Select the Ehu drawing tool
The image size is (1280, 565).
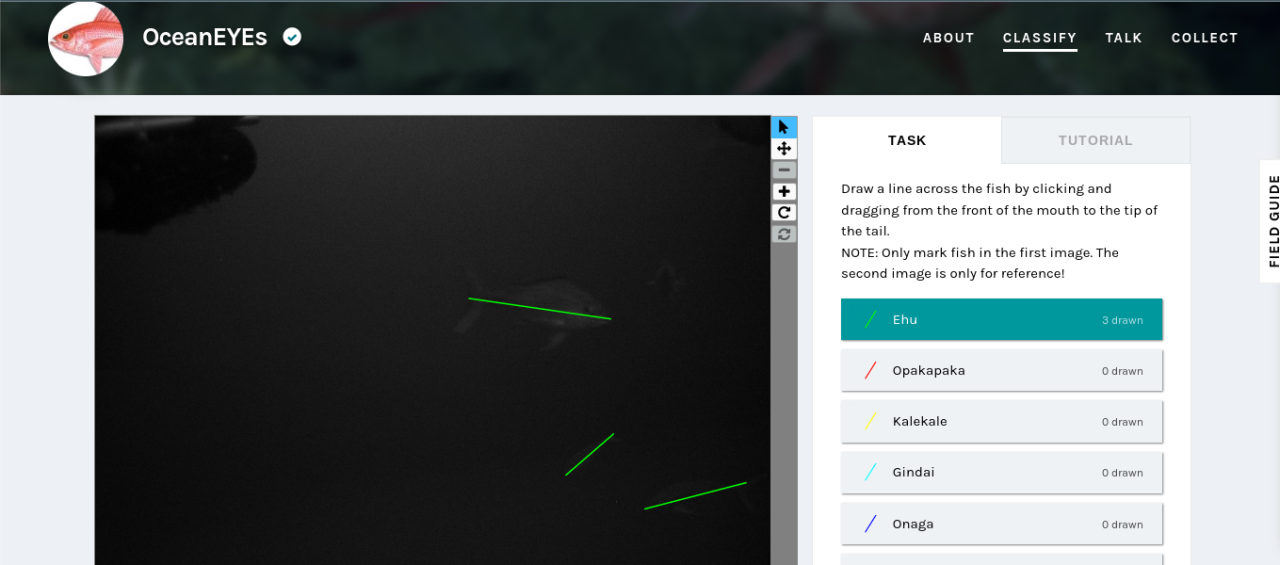click(1002, 320)
